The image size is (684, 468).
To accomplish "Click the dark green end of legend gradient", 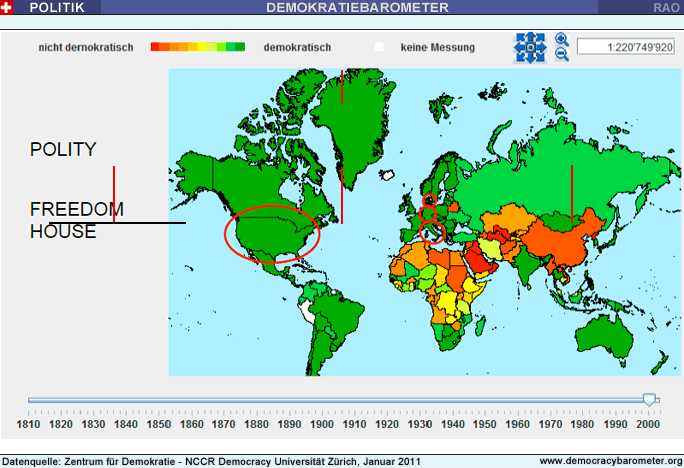I will (239, 47).
